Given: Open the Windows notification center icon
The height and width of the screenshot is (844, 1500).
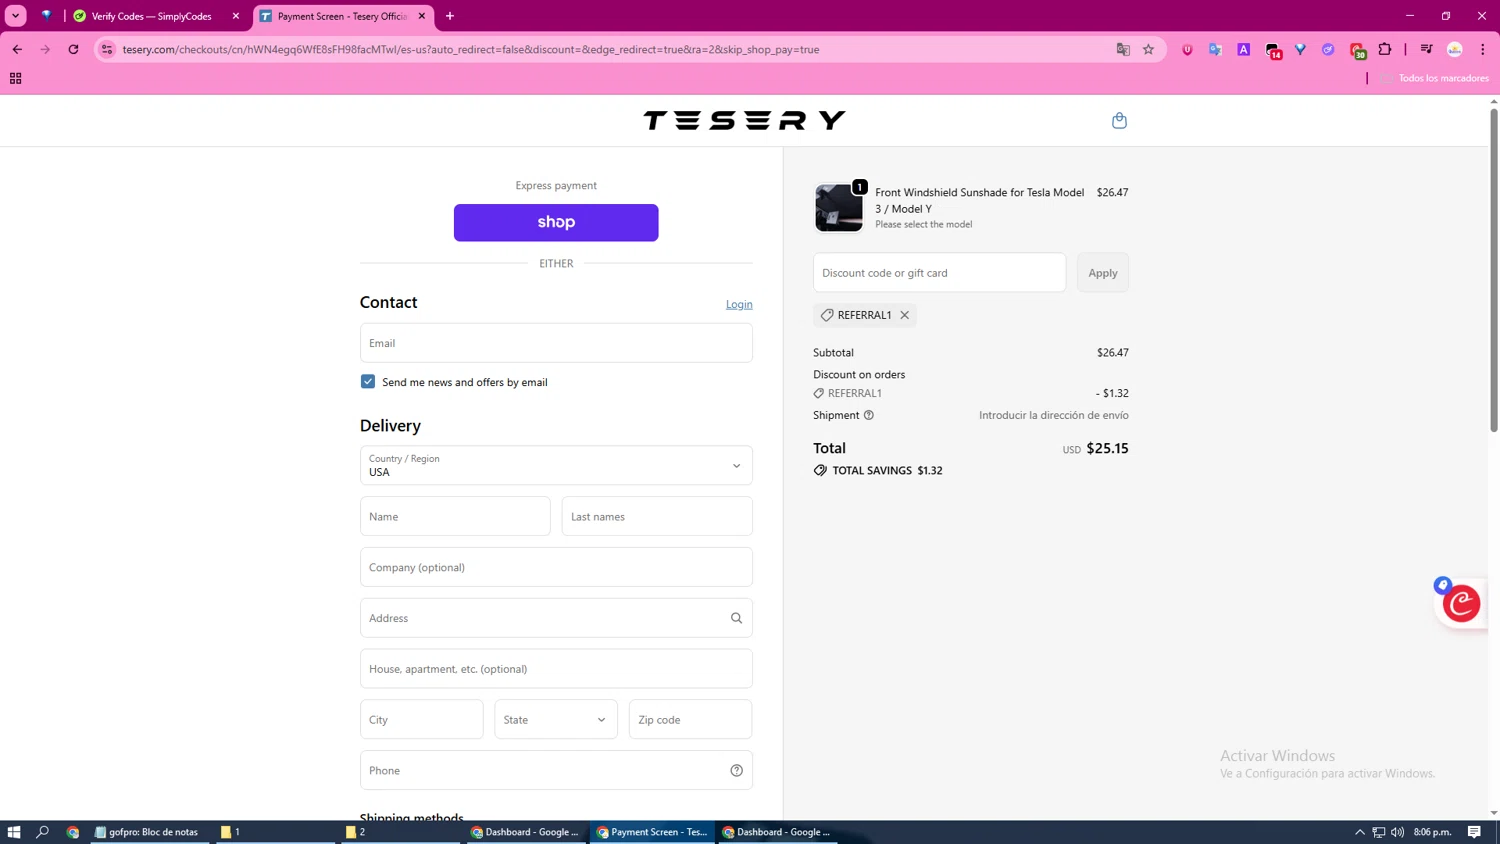Looking at the screenshot, I should [1474, 832].
